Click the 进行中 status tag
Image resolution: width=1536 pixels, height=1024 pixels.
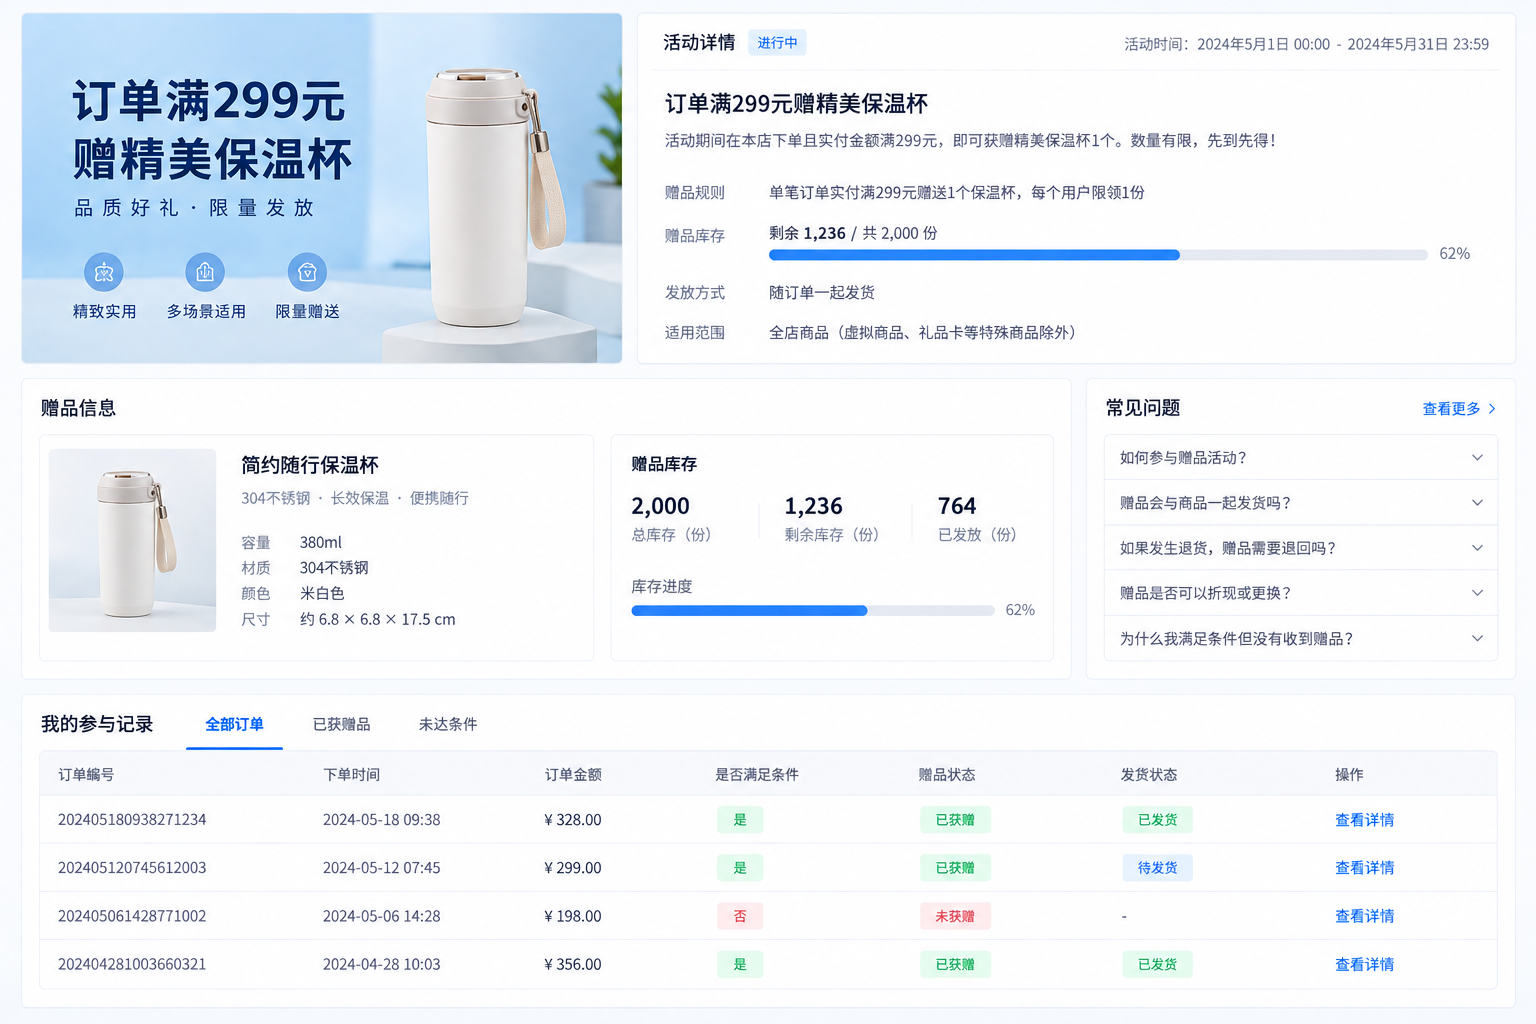777,42
